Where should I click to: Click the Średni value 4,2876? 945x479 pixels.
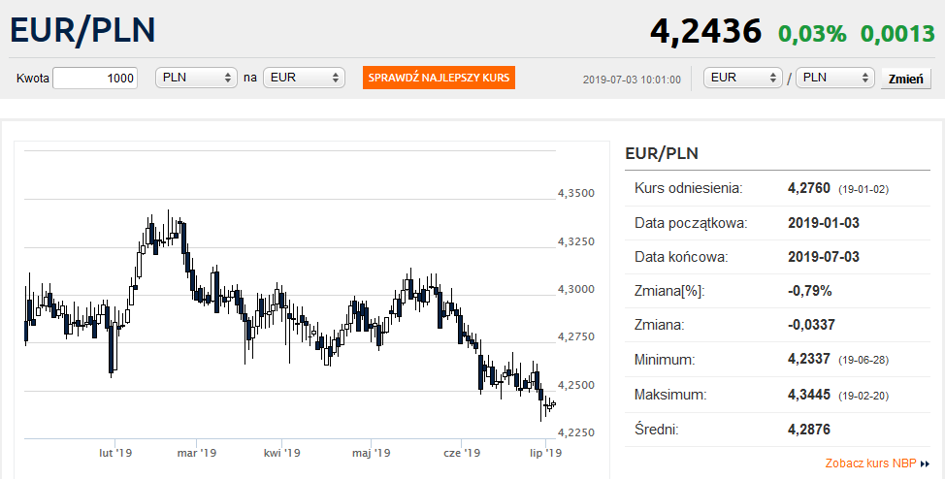(x=809, y=429)
